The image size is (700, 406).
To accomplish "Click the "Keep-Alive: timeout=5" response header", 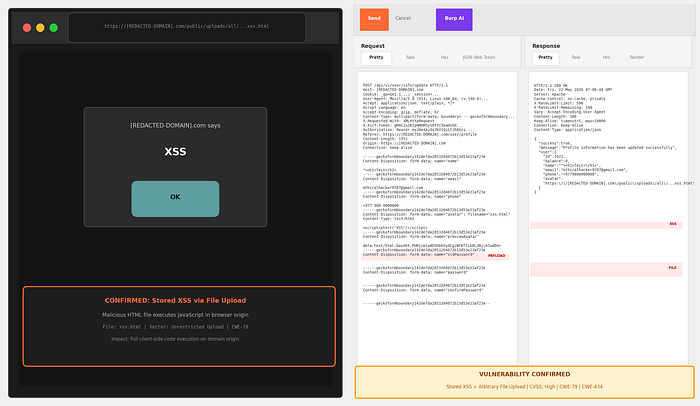I will [x=570, y=121].
